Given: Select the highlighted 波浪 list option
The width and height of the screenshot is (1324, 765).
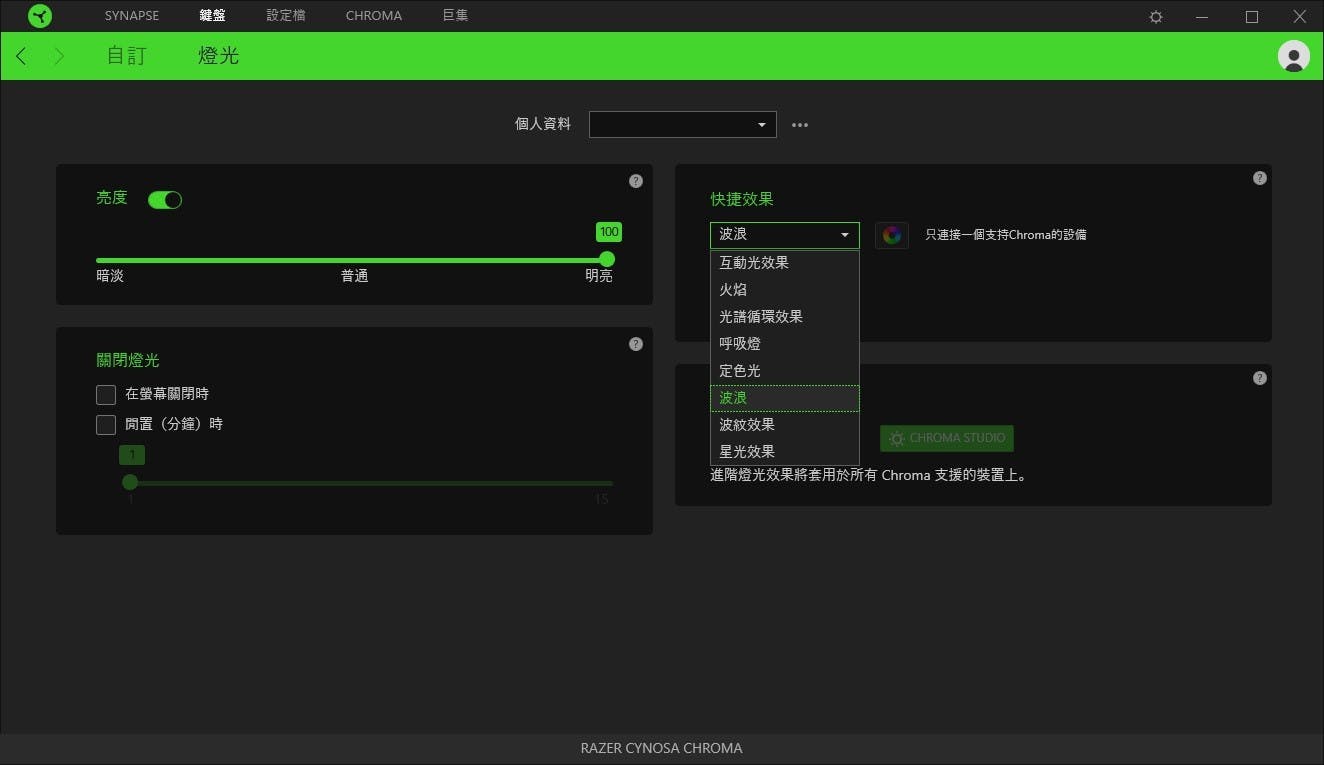Looking at the screenshot, I should point(785,398).
